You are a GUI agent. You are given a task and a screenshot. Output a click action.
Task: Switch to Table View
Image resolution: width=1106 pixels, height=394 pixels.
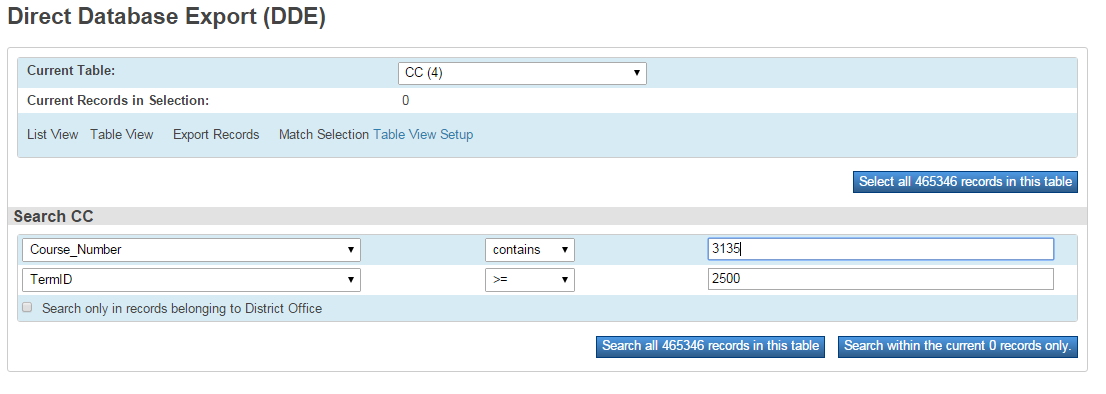pyautogui.click(x=121, y=135)
